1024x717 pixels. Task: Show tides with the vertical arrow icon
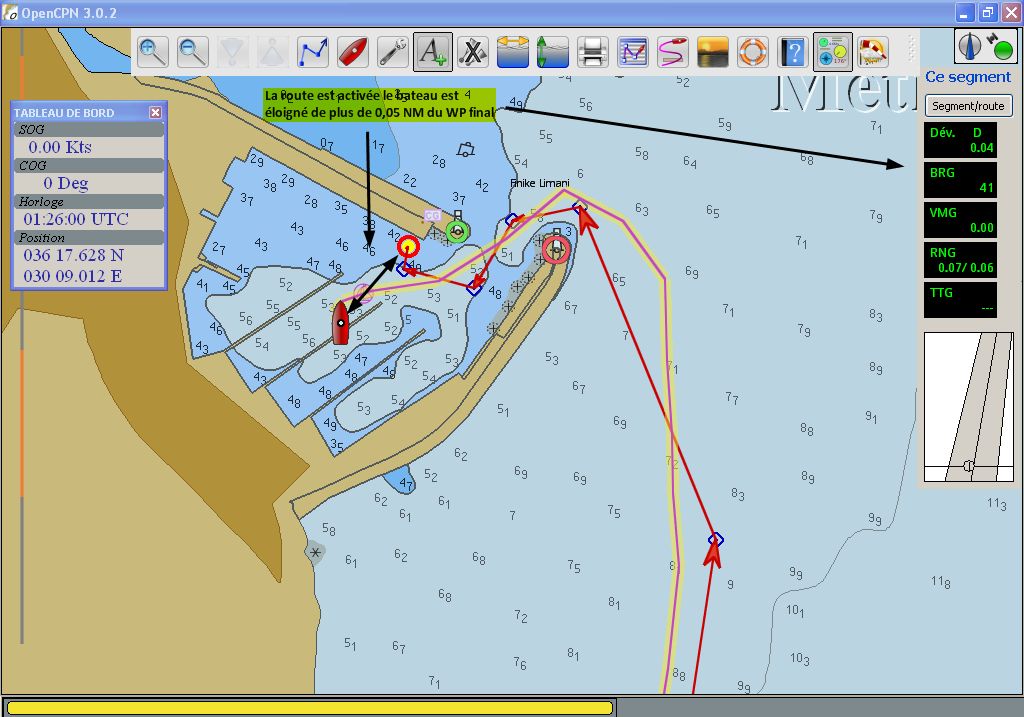click(x=552, y=51)
